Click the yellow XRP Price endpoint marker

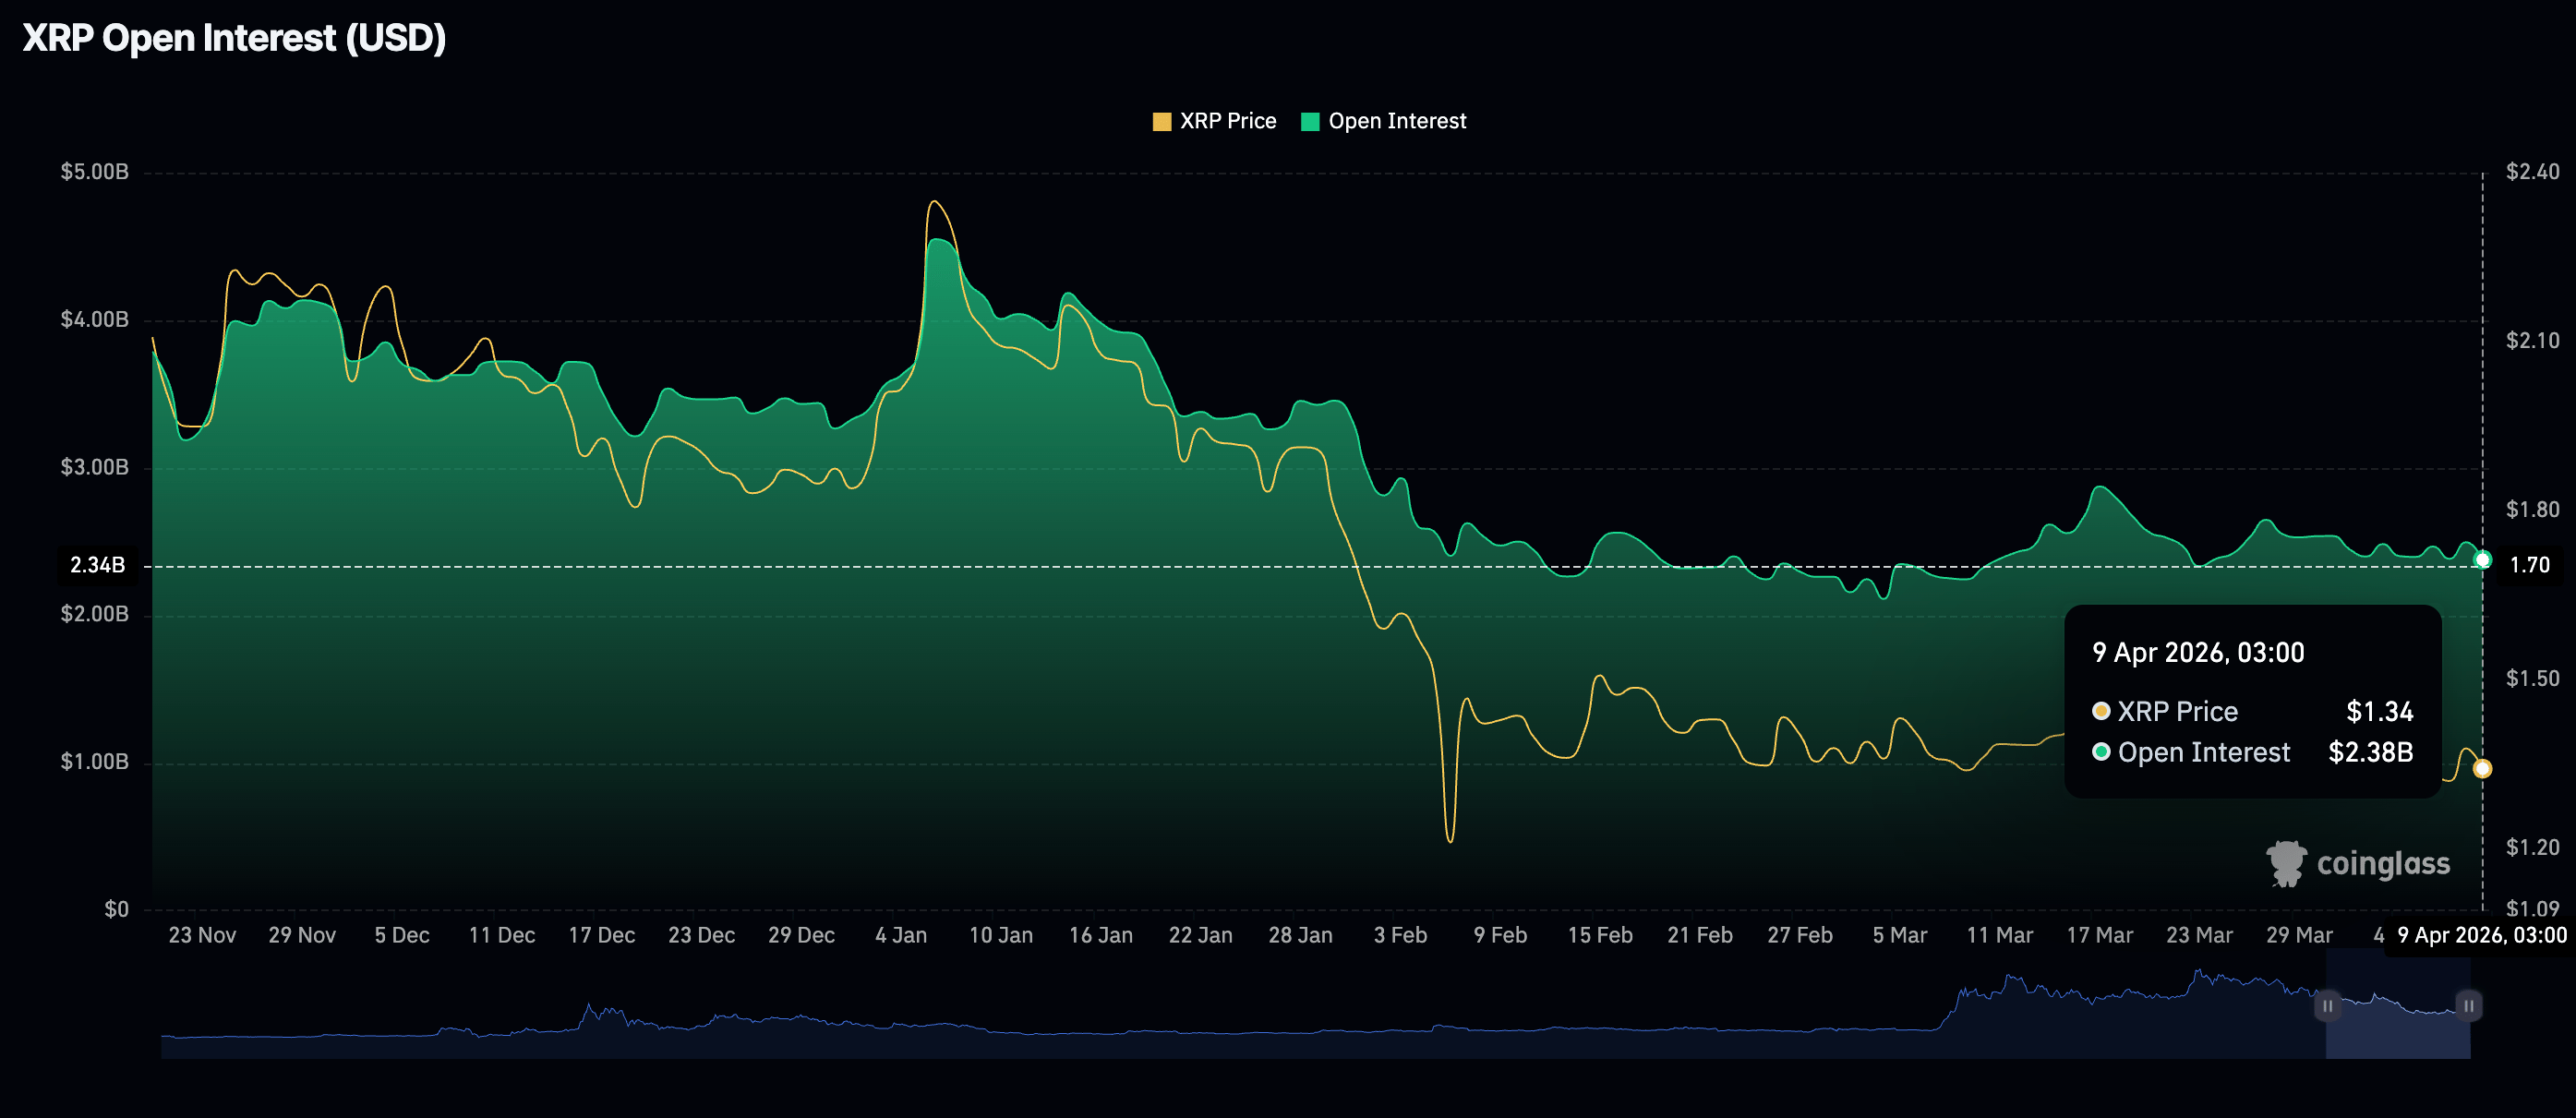[x=2482, y=769]
